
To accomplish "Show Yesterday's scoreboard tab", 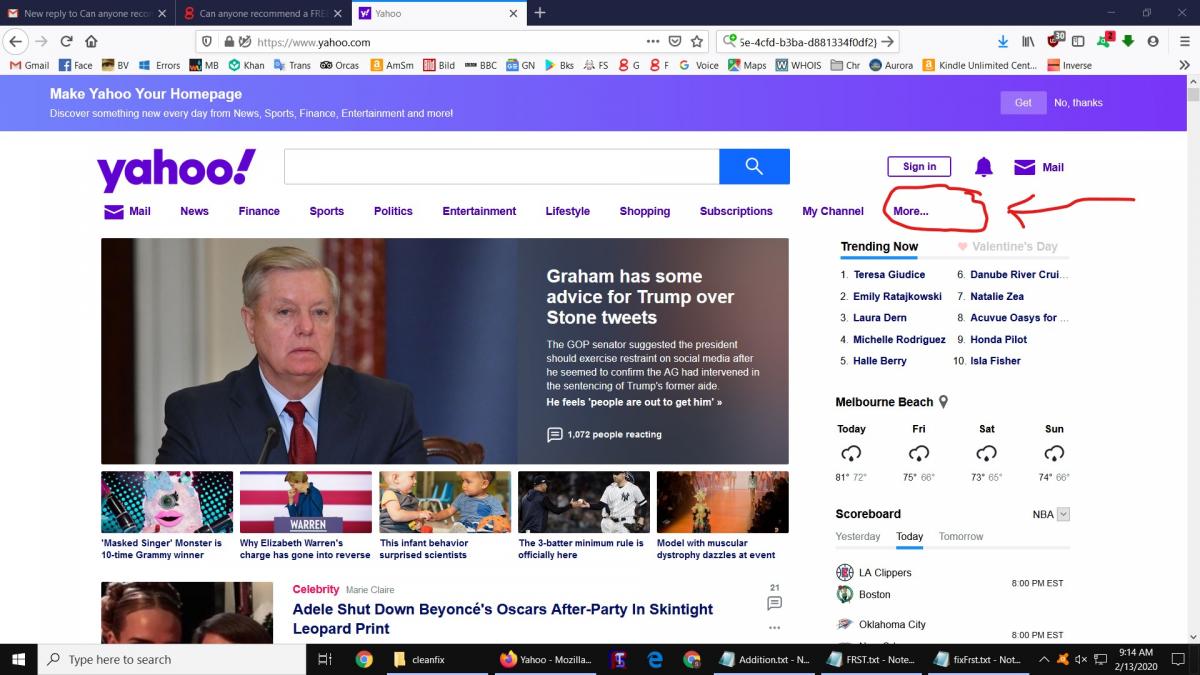I will 858,537.
